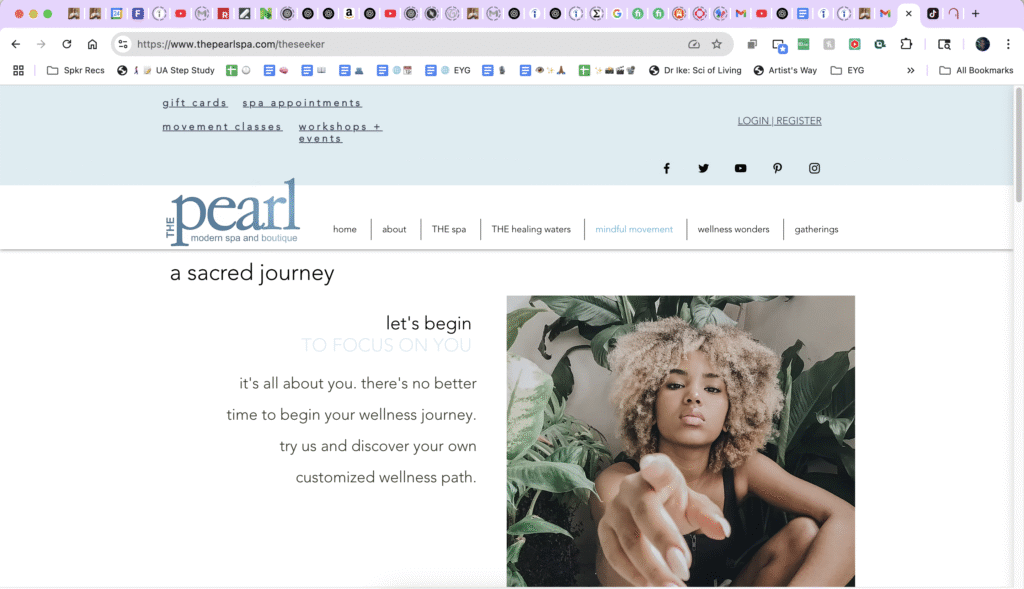Viewport: 1024px width, 589px height.
Task: Open the LOGIN | REGISTER link
Action: point(779,121)
